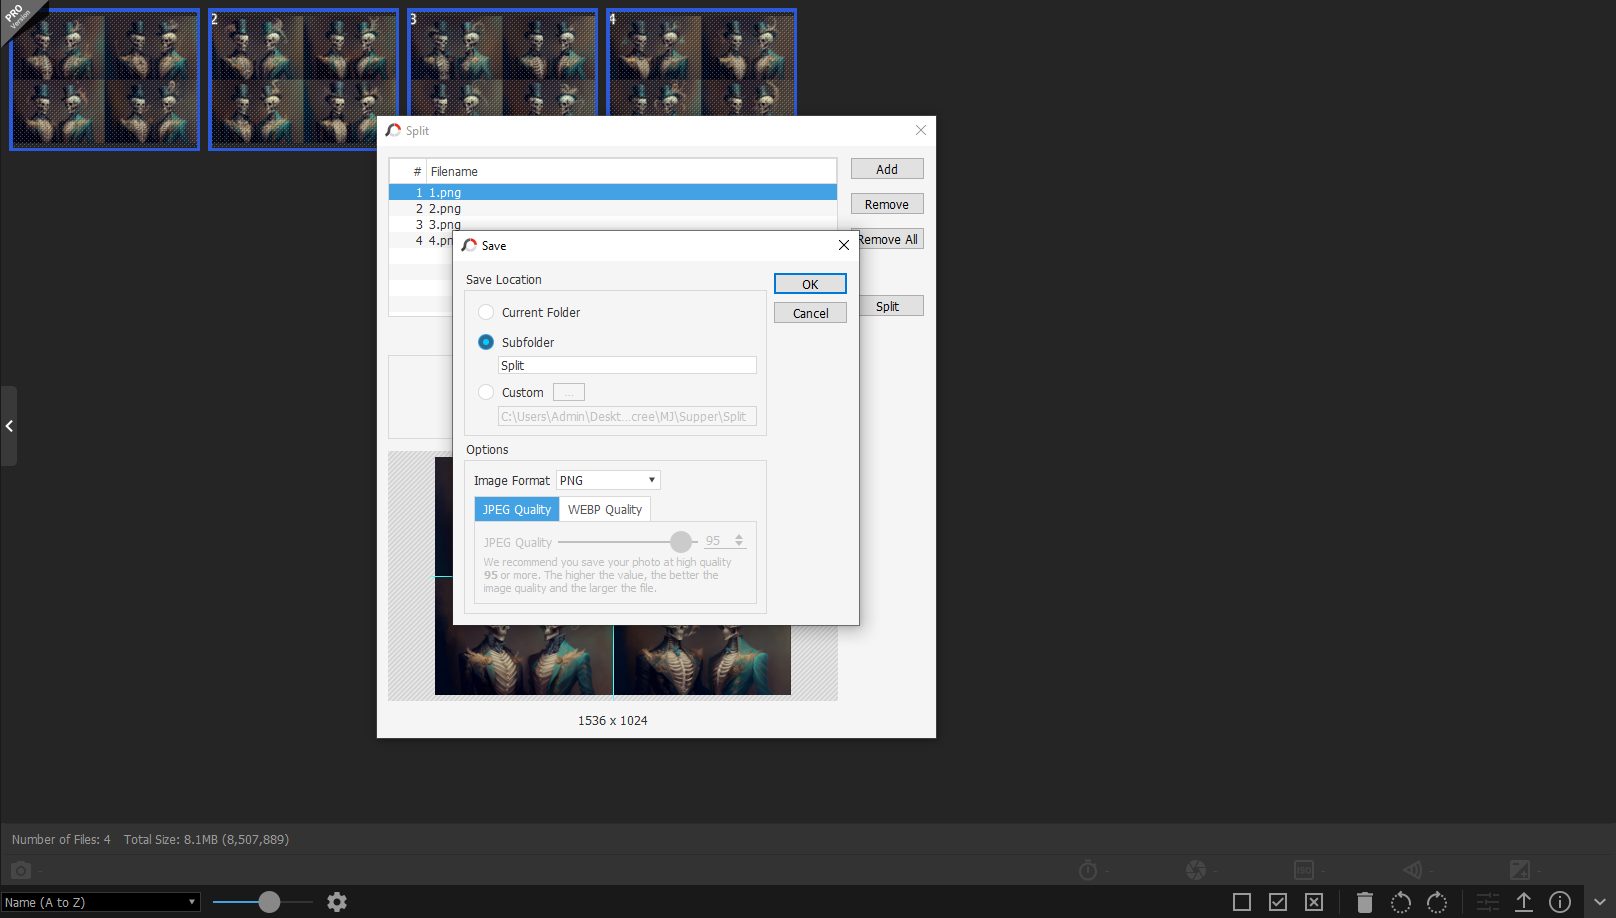Image resolution: width=1616 pixels, height=918 pixels.
Task: Select the Subfolder radio option
Action: 486,342
